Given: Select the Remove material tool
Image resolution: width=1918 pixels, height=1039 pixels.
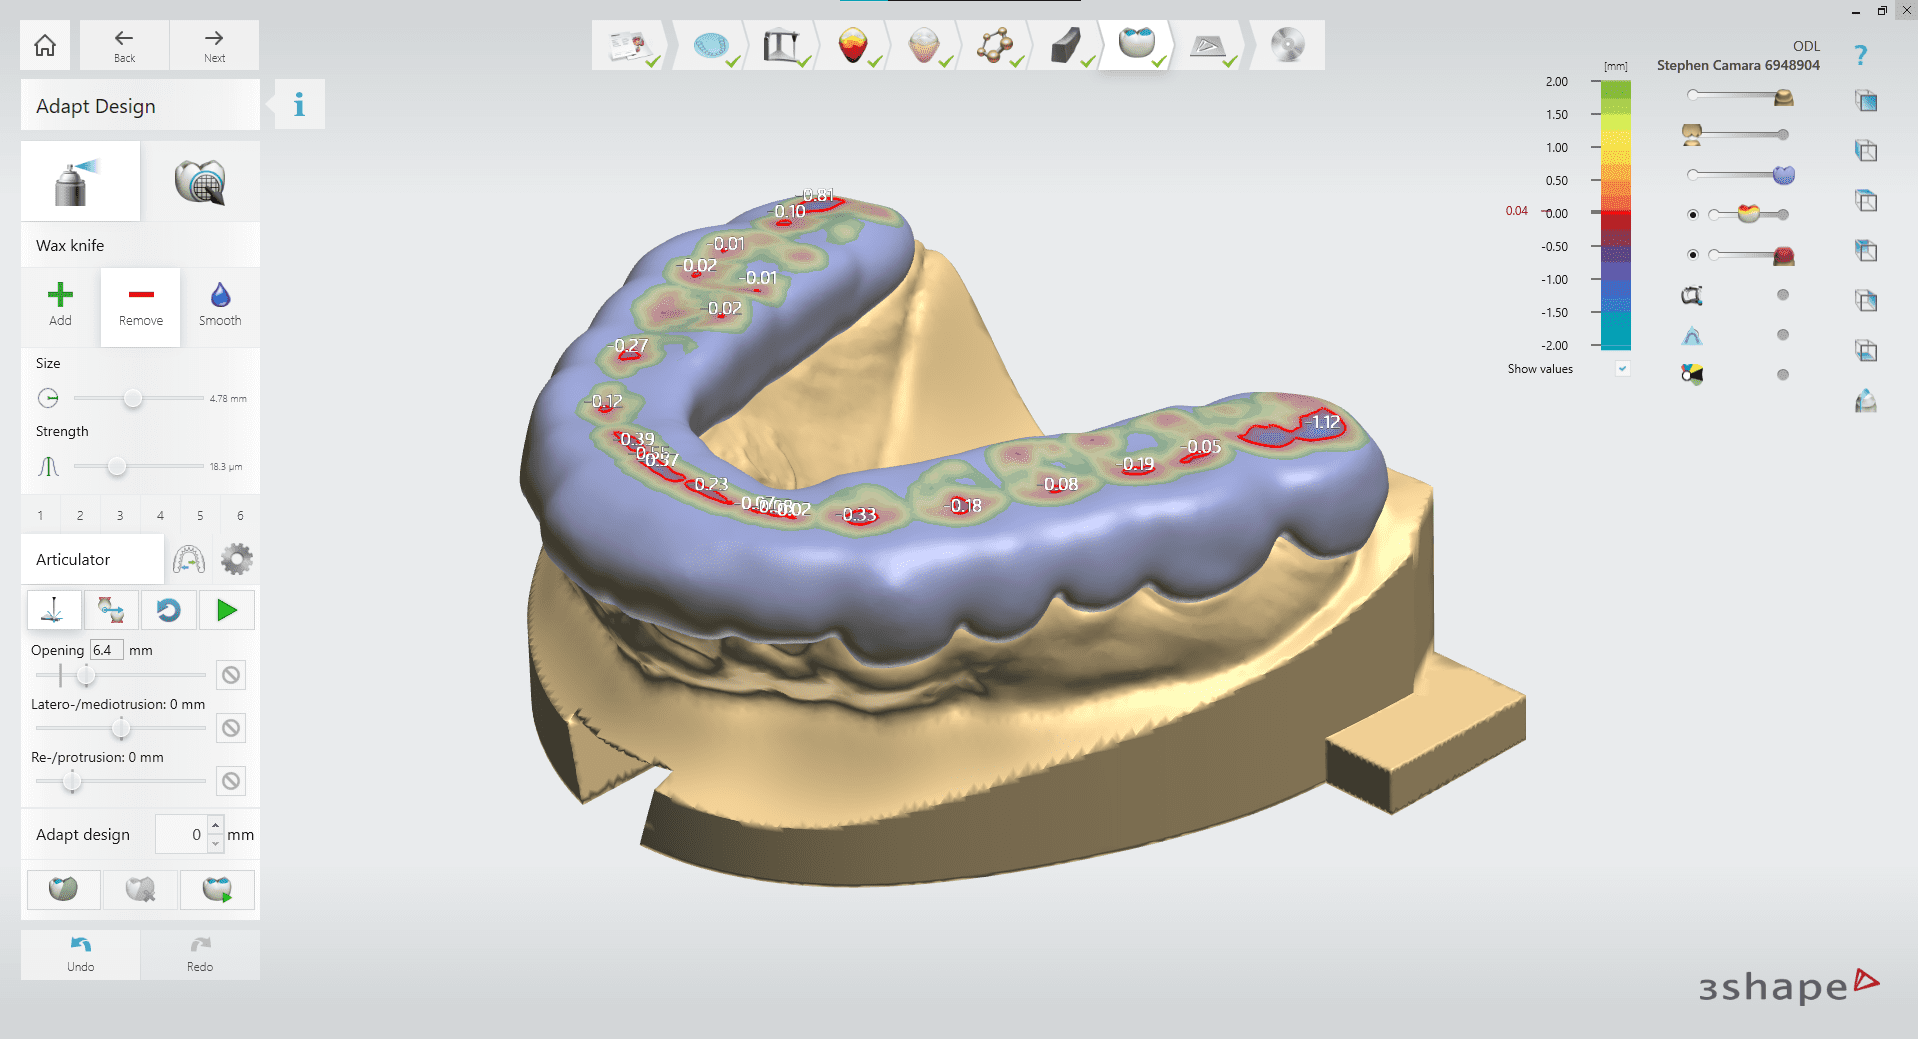Looking at the screenshot, I should [140, 303].
